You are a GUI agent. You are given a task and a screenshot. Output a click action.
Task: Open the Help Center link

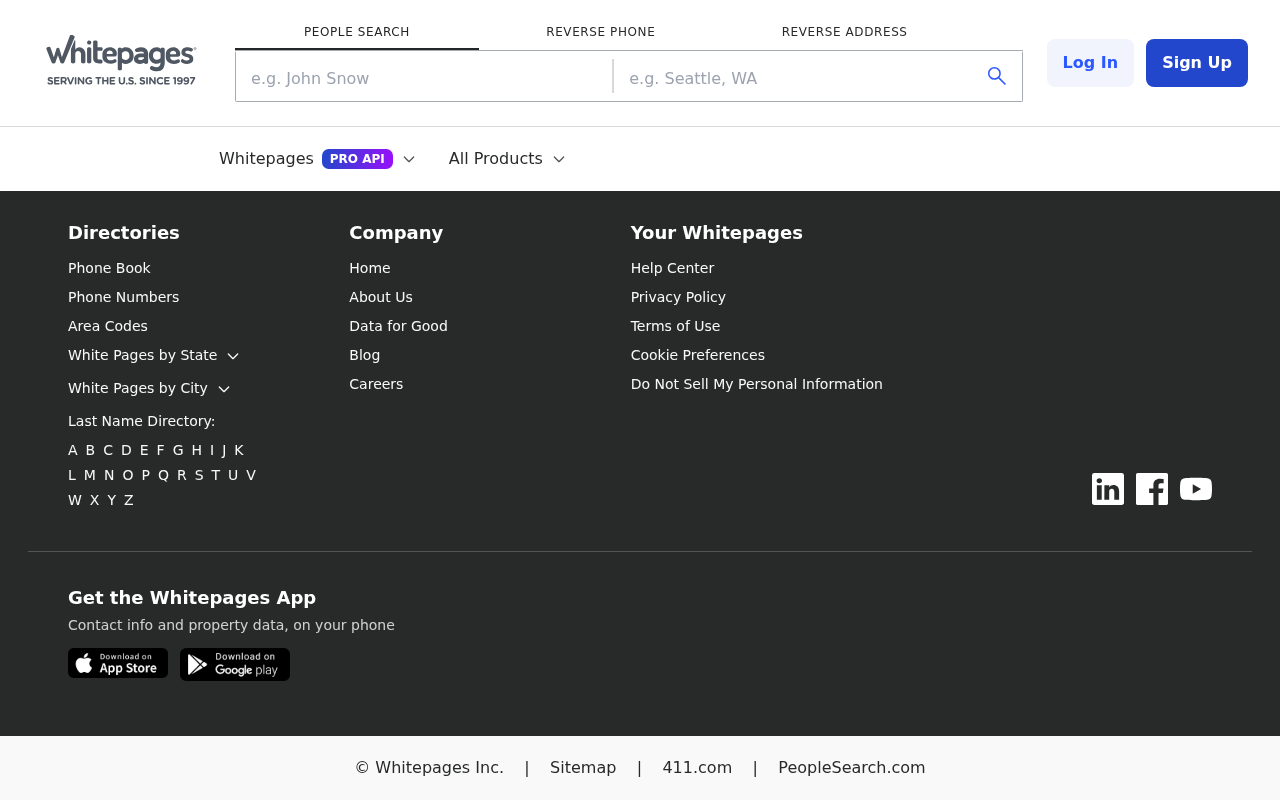(672, 268)
